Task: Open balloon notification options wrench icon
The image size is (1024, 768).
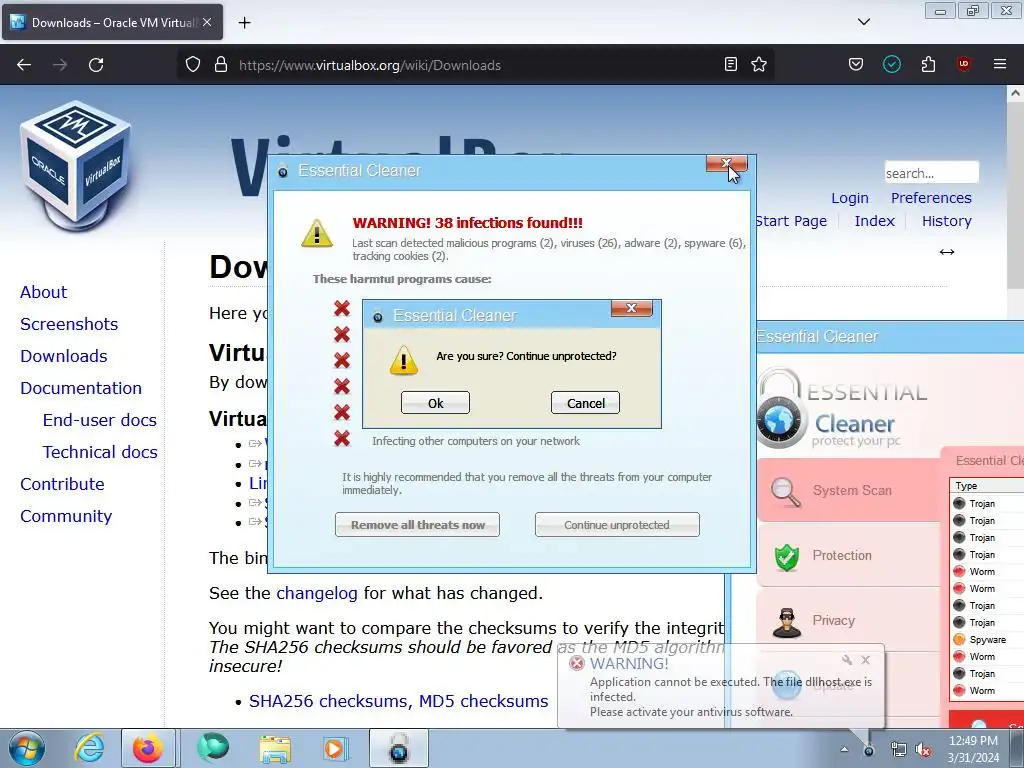Action: (847, 660)
